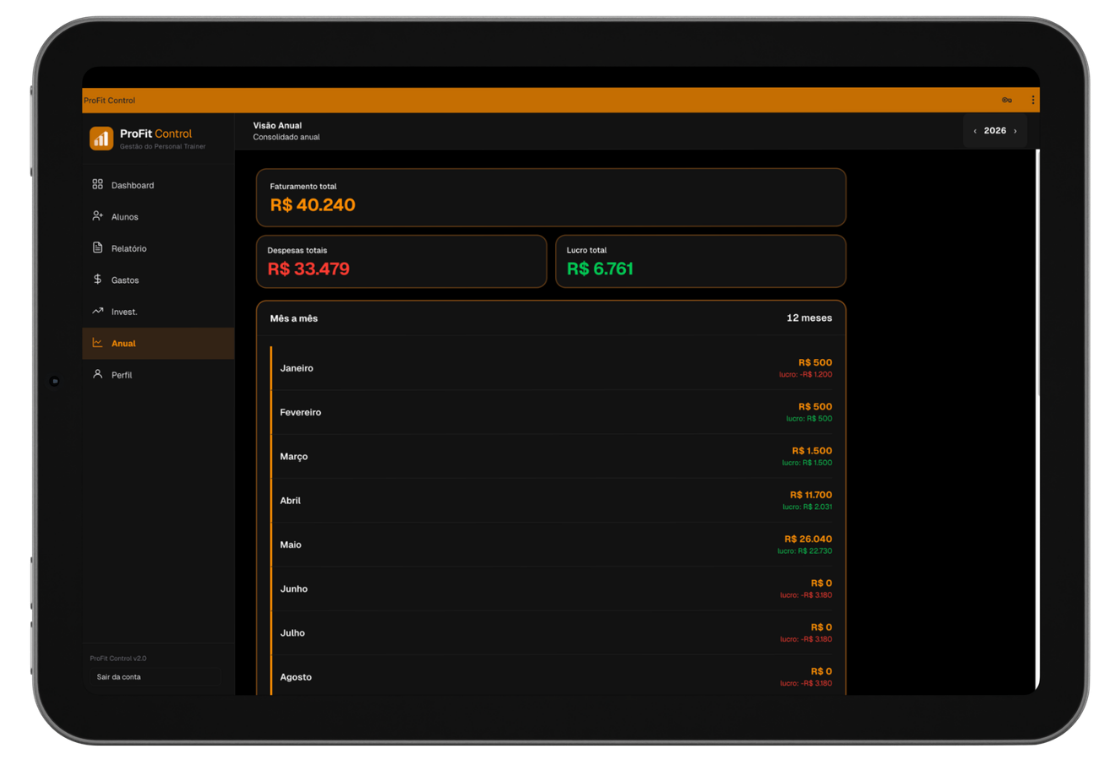Select the Julho row
The width and height of the screenshot is (1120, 760).
coord(551,634)
